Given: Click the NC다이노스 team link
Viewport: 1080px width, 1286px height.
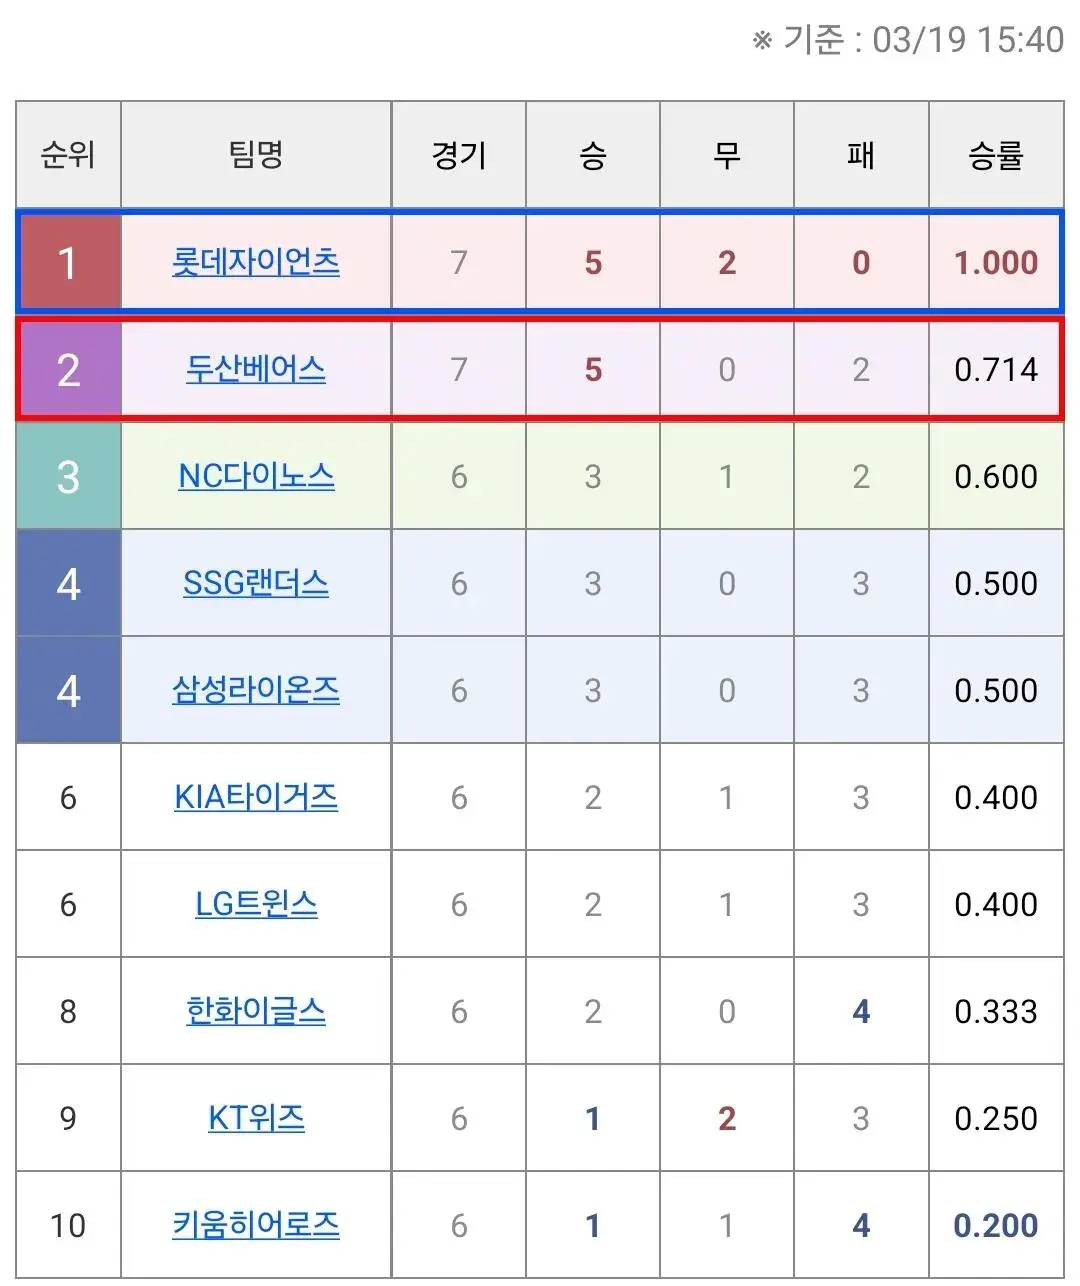Looking at the screenshot, I should click(x=255, y=477).
